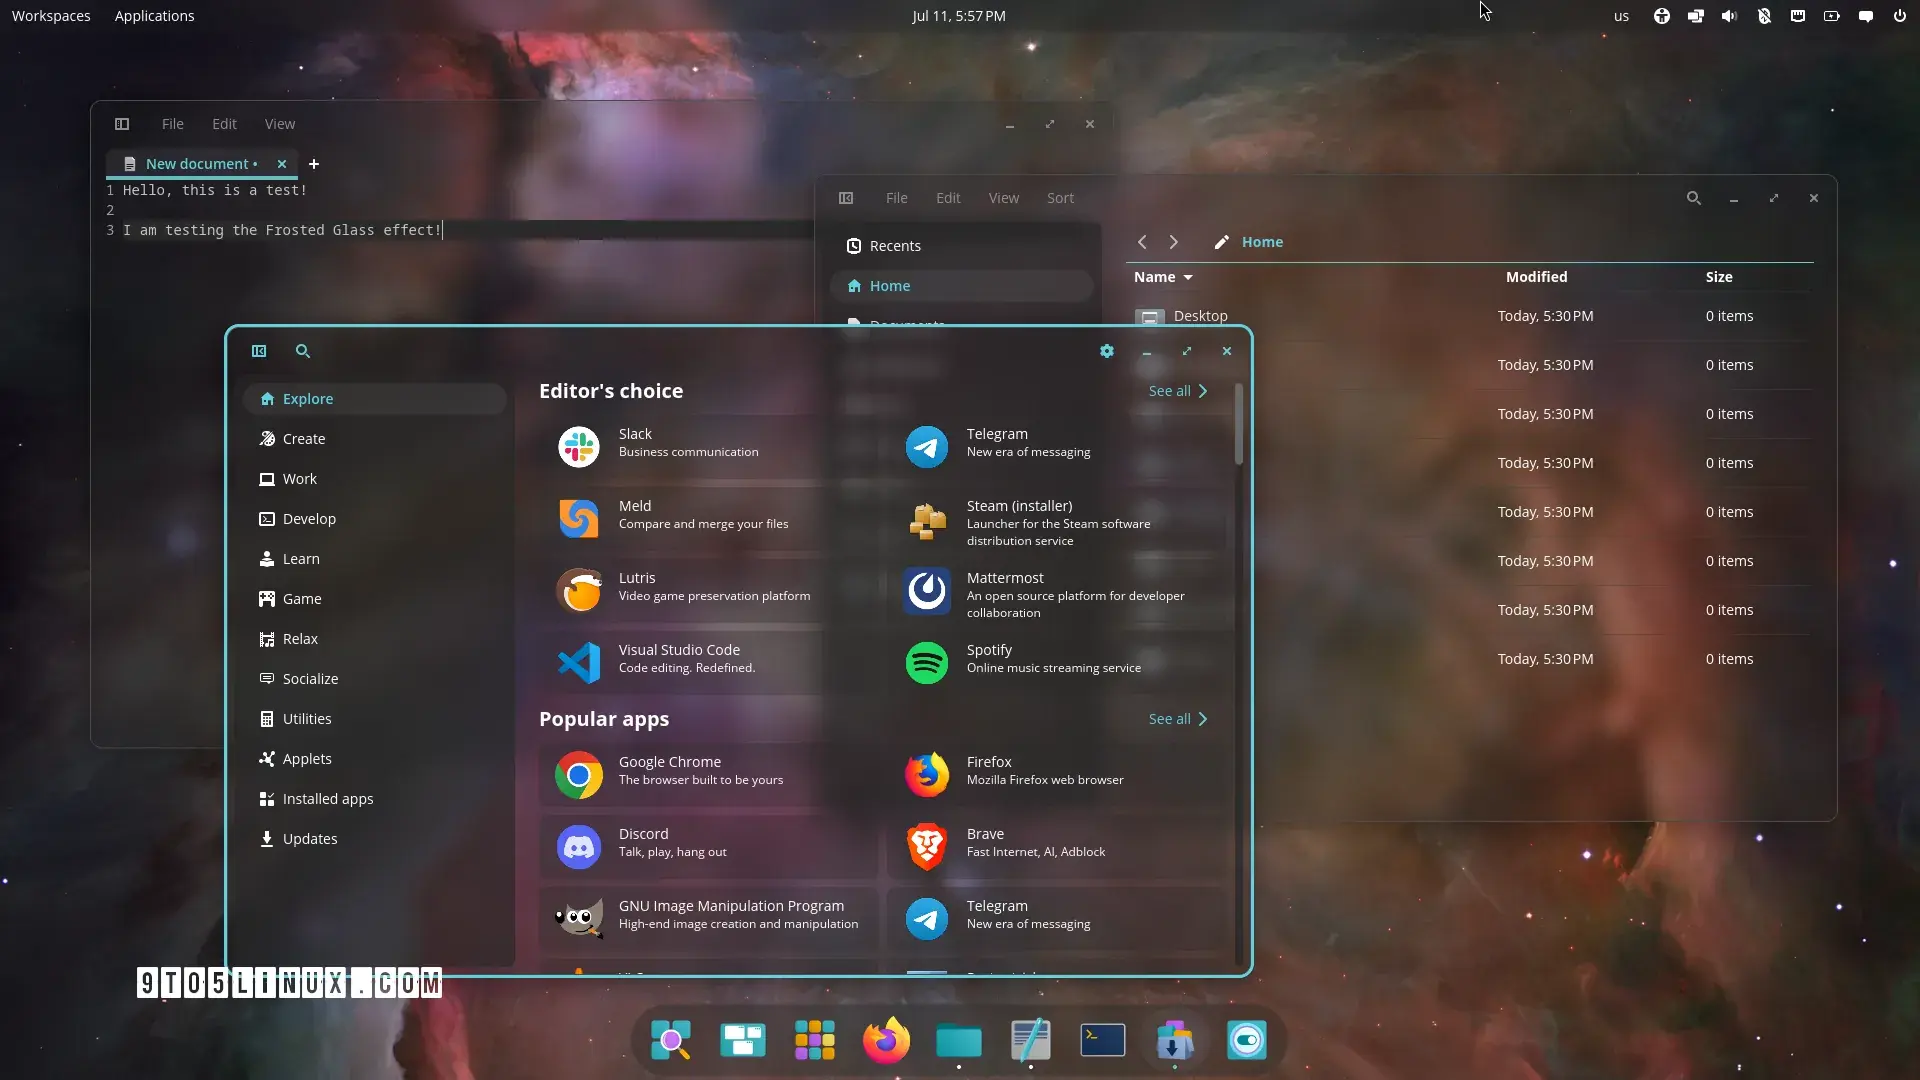
Task: Open the Desktop folder row
Action: pos(1472,316)
